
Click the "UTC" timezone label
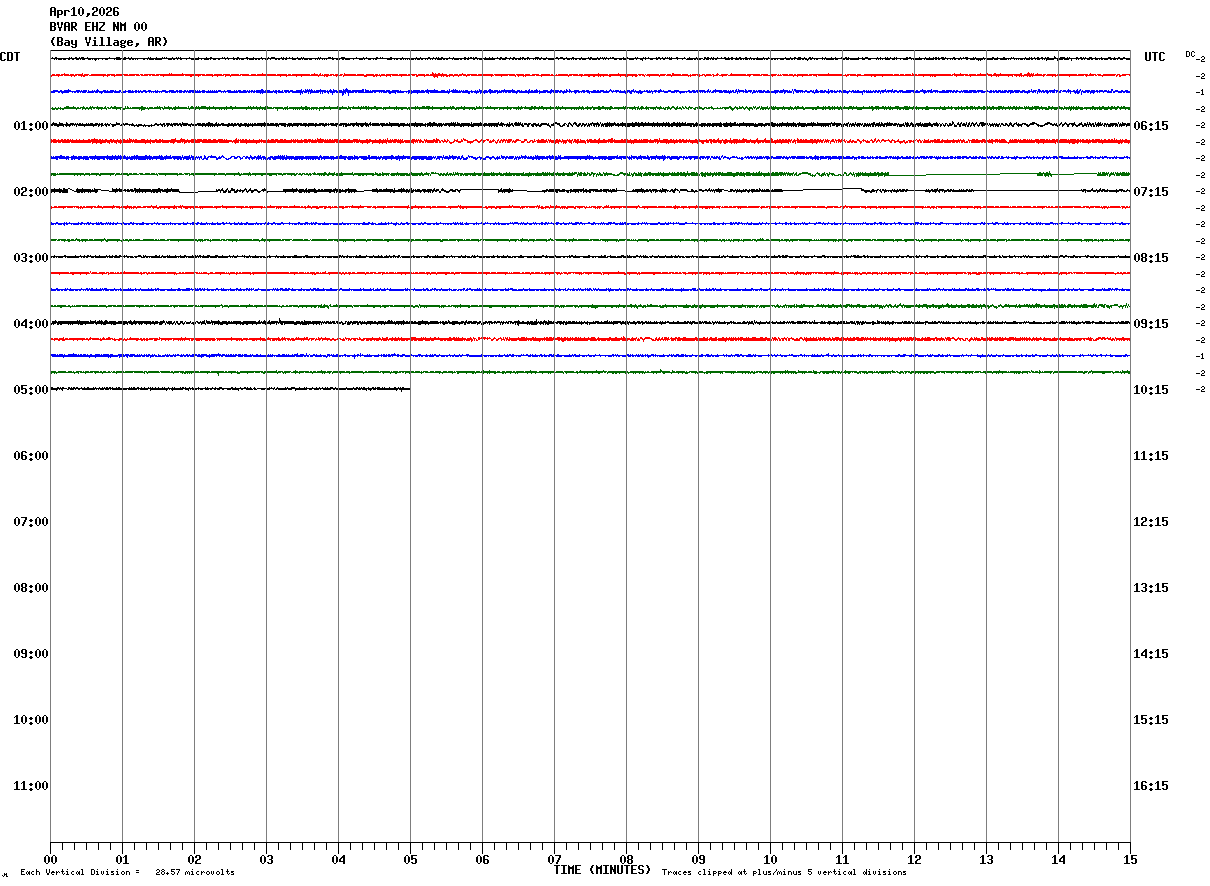[1155, 57]
